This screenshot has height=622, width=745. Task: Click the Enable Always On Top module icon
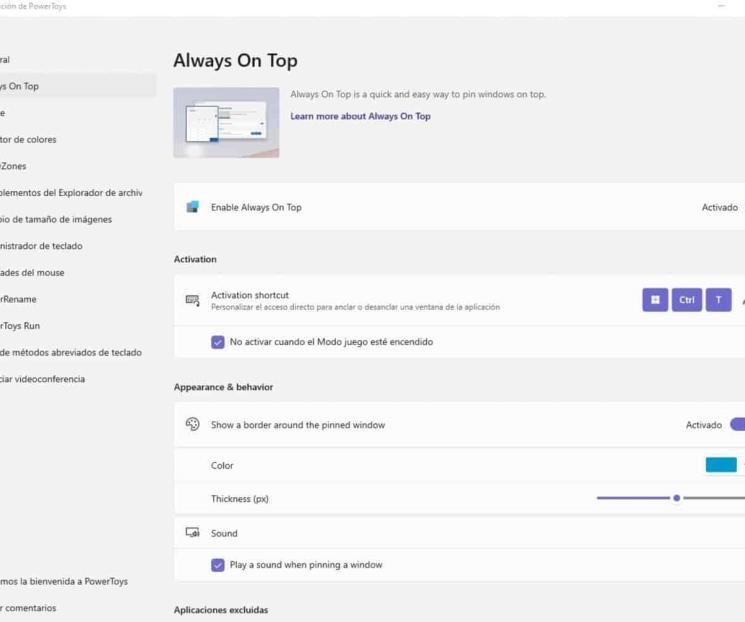tap(192, 207)
